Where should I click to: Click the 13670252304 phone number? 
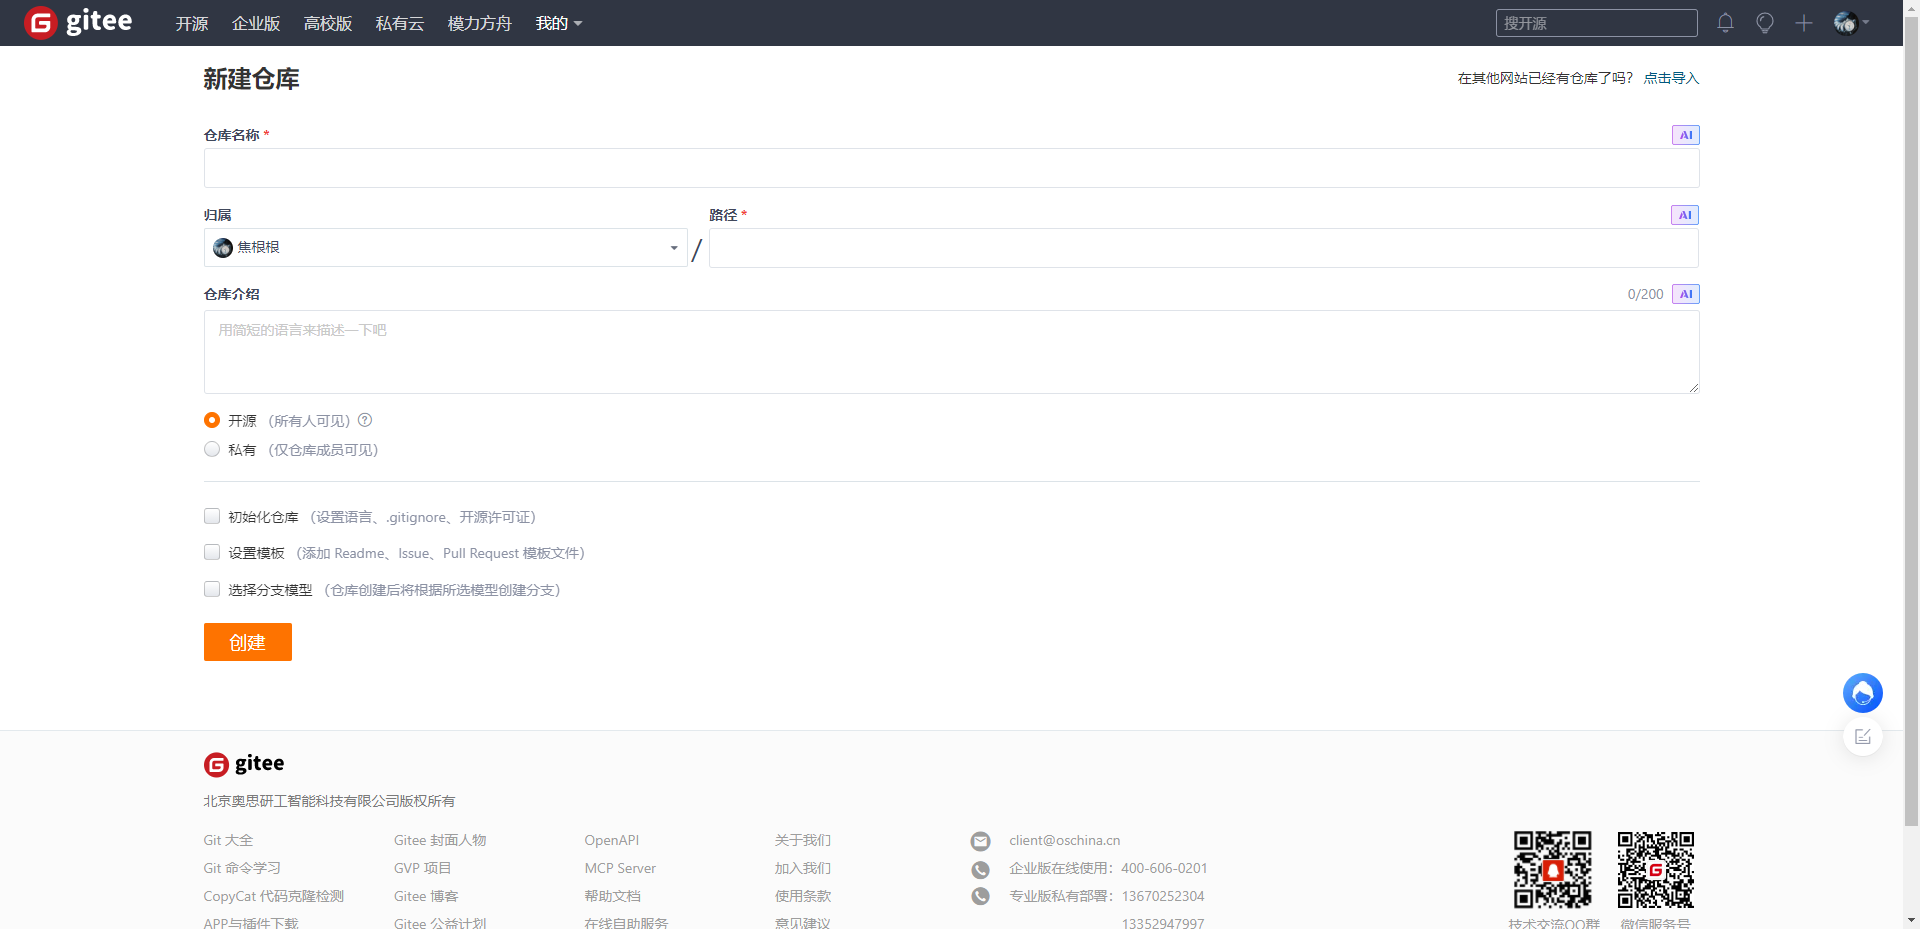pos(1163,896)
